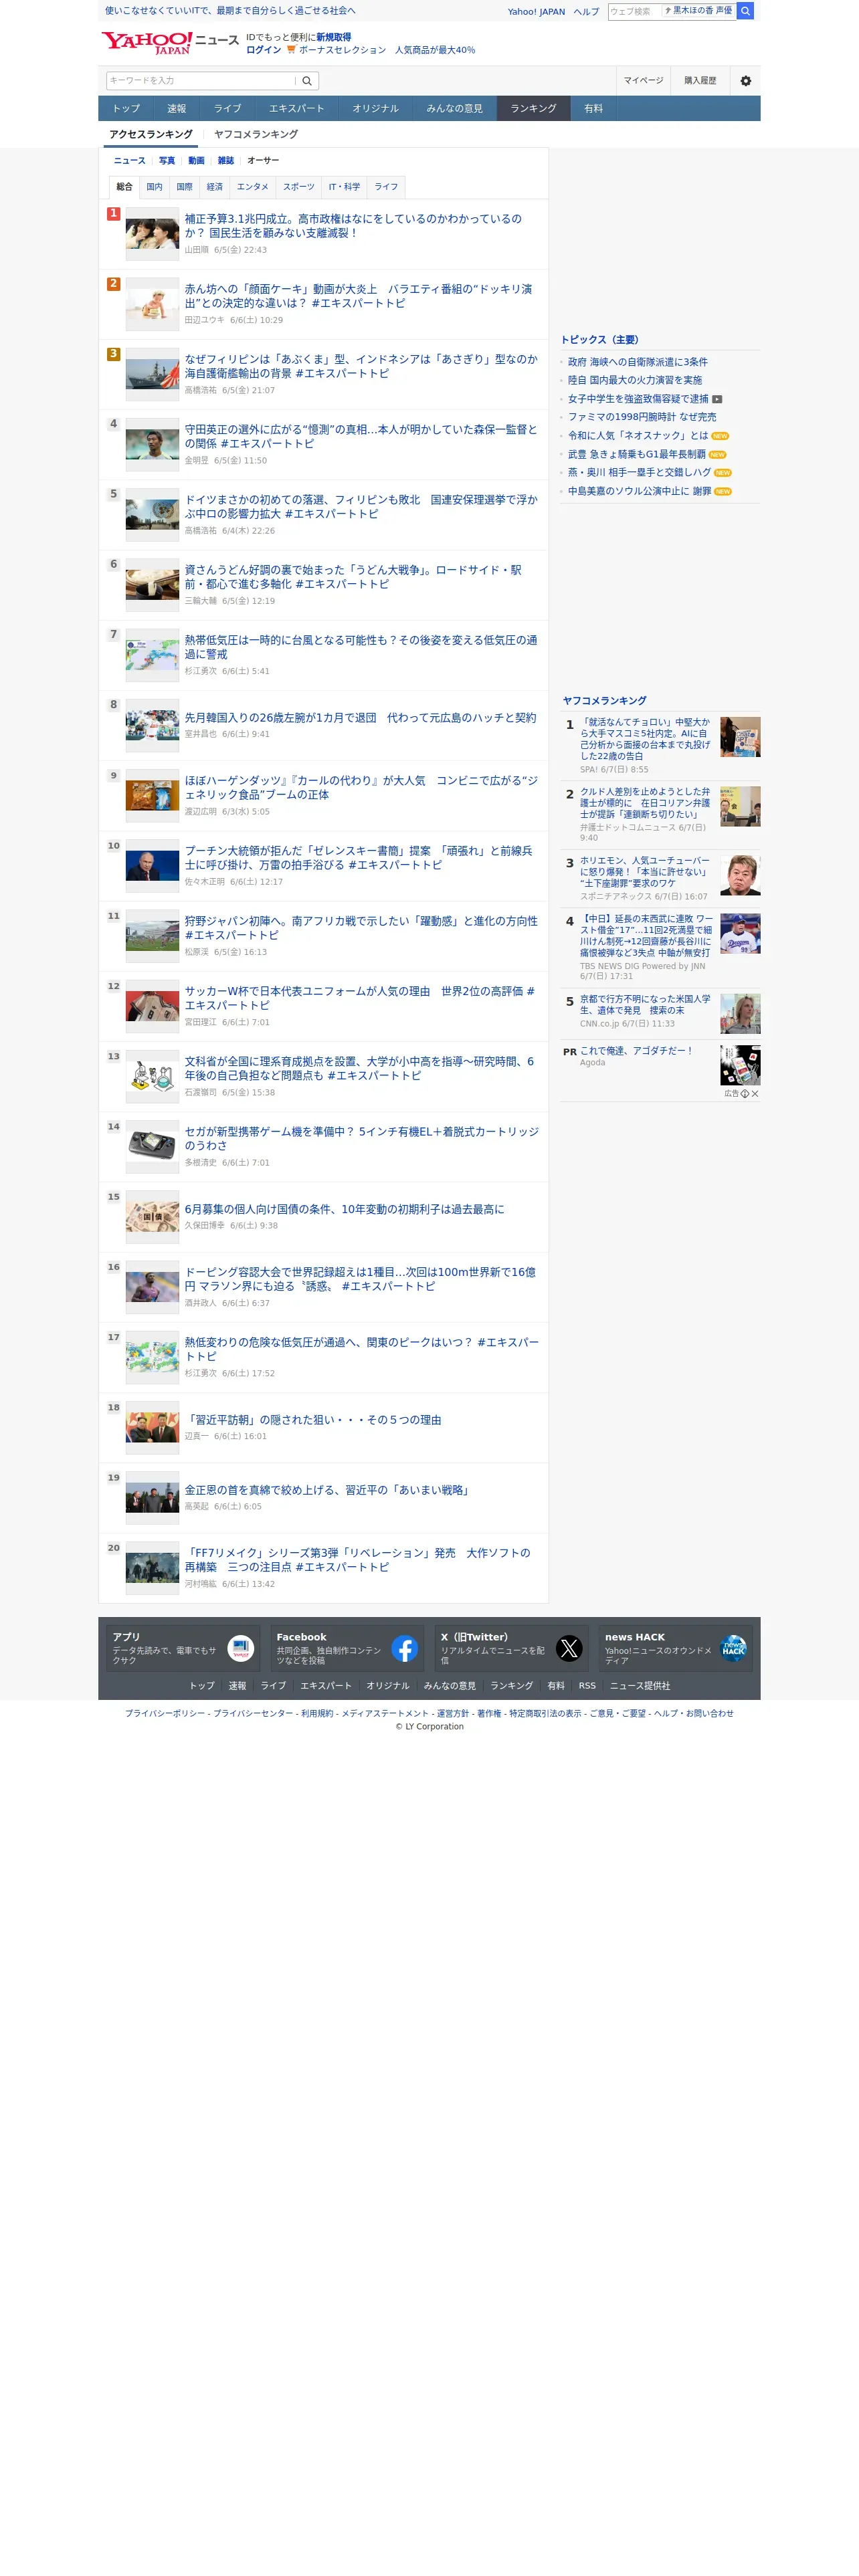859x2576 pixels.
Task: Open the 中日 baseball player thumbnail
Action: pos(740,934)
